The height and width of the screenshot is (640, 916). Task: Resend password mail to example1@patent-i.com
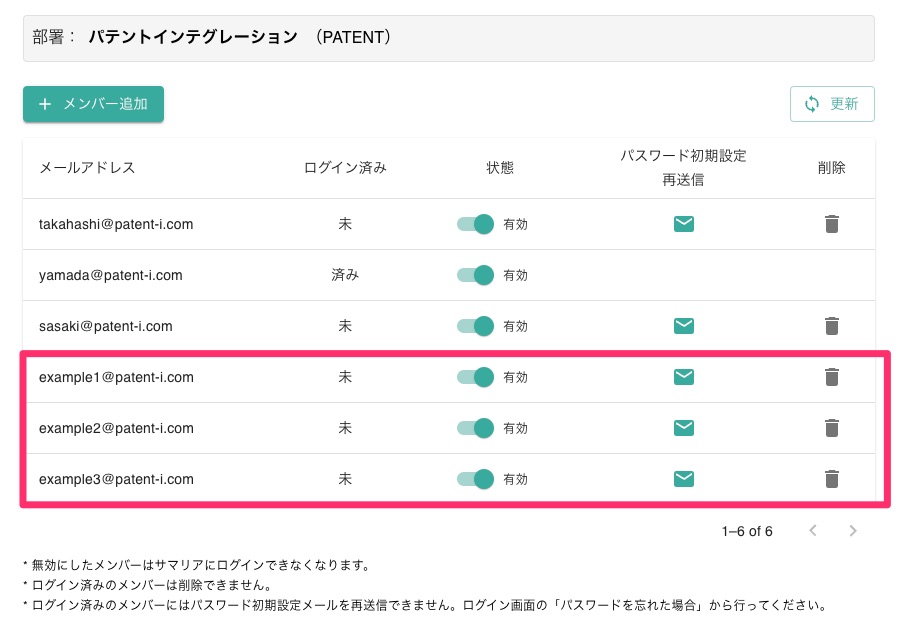683,377
